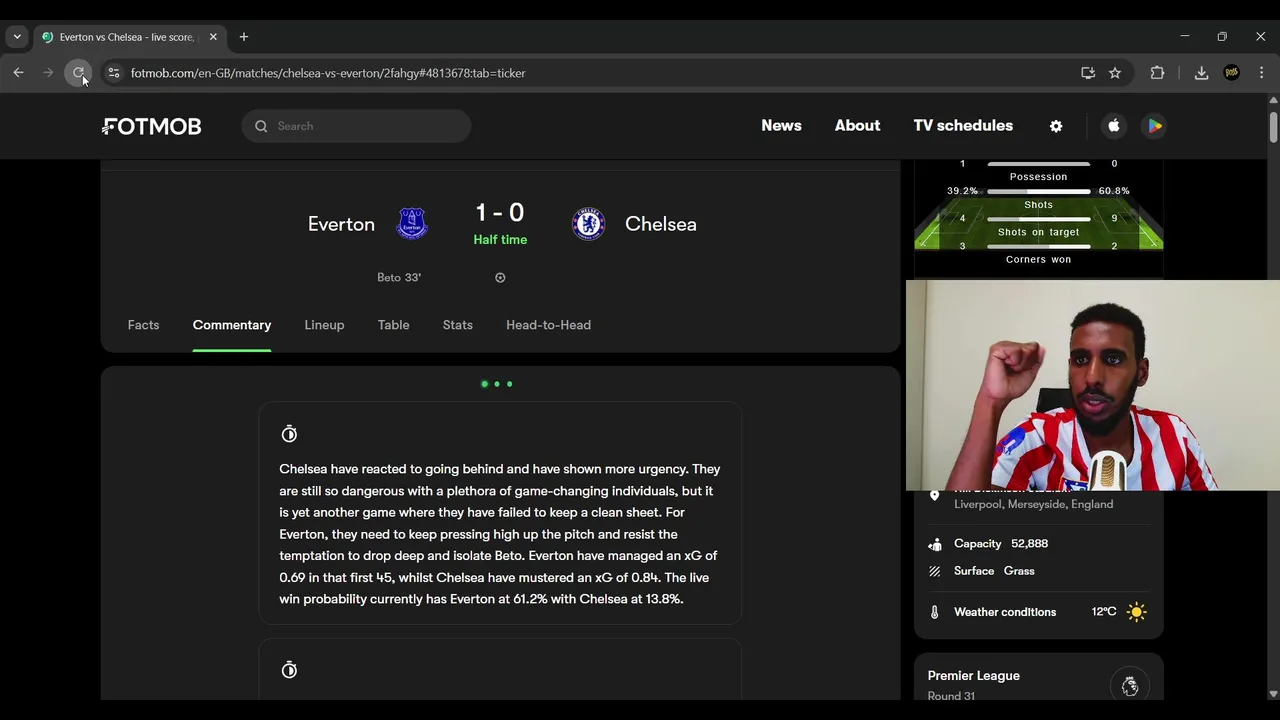Select the Commentary tab
Screen dimensions: 1280x720
(x=232, y=325)
